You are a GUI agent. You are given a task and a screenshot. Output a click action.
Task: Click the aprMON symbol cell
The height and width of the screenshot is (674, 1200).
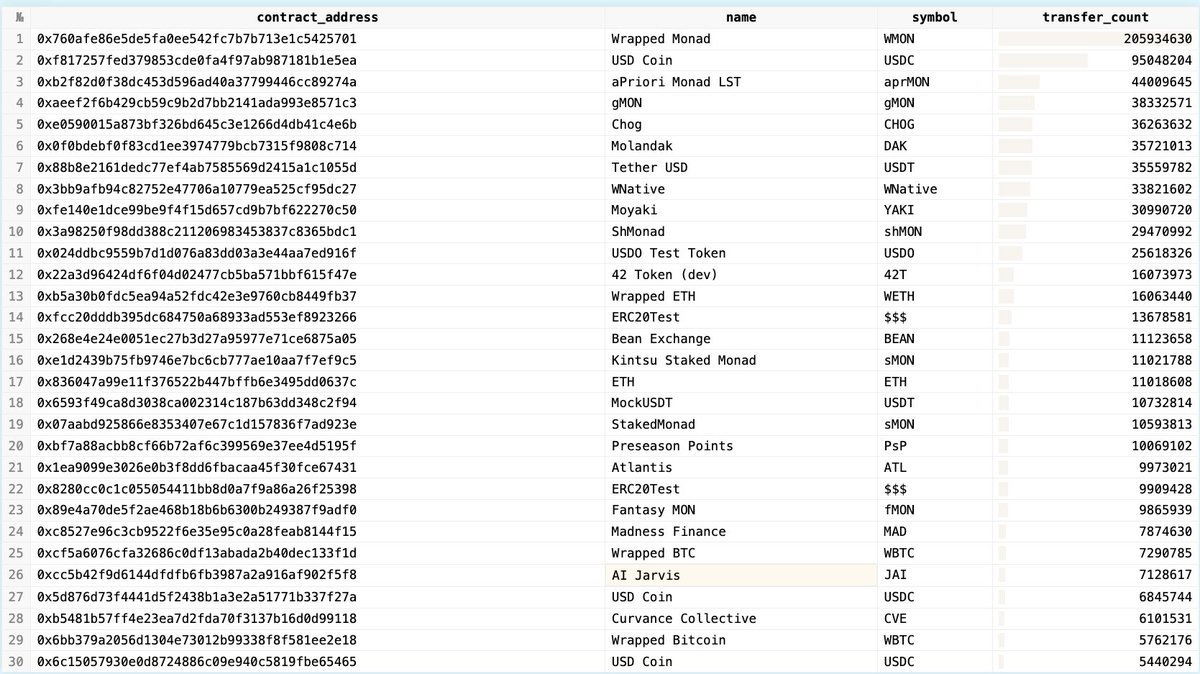(935, 82)
